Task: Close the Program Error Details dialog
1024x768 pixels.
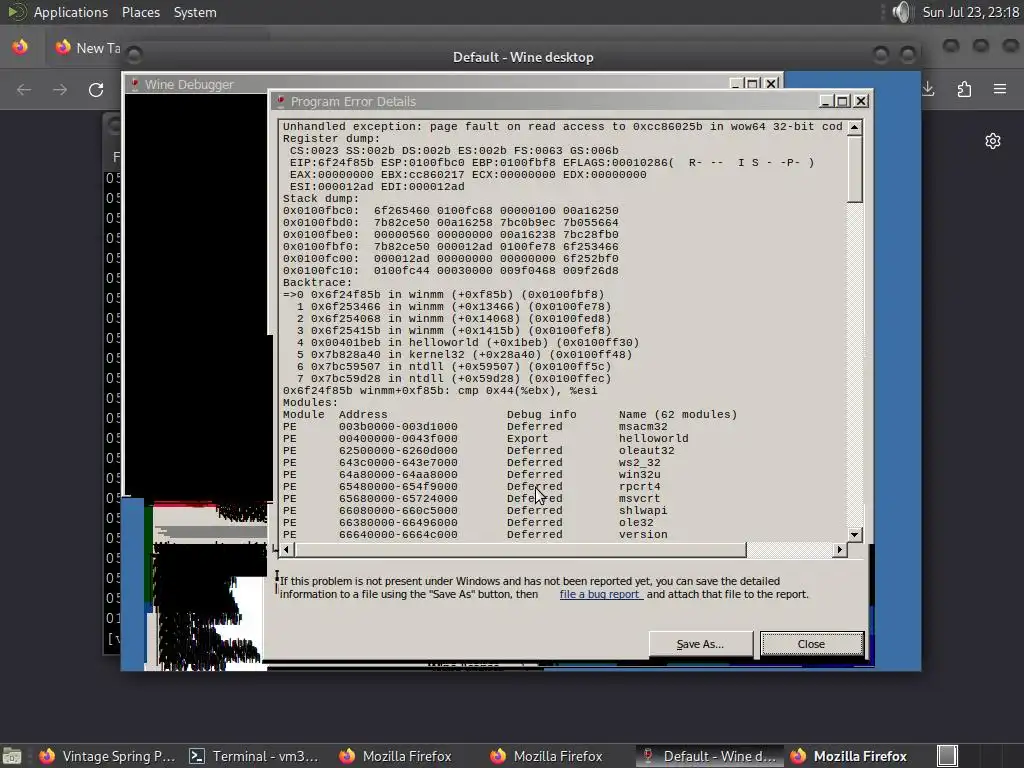Action: (x=812, y=644)
